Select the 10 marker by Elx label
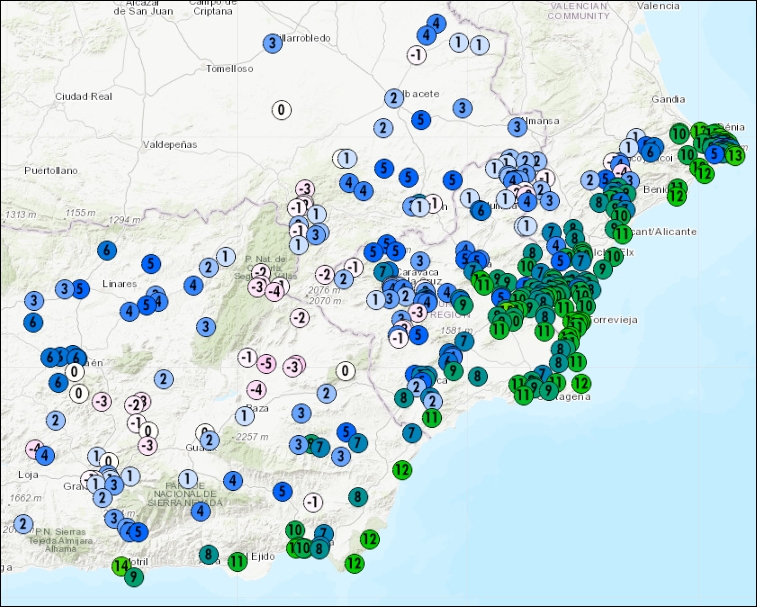This screenshot has height=607, width=757. tap(614, 256)
